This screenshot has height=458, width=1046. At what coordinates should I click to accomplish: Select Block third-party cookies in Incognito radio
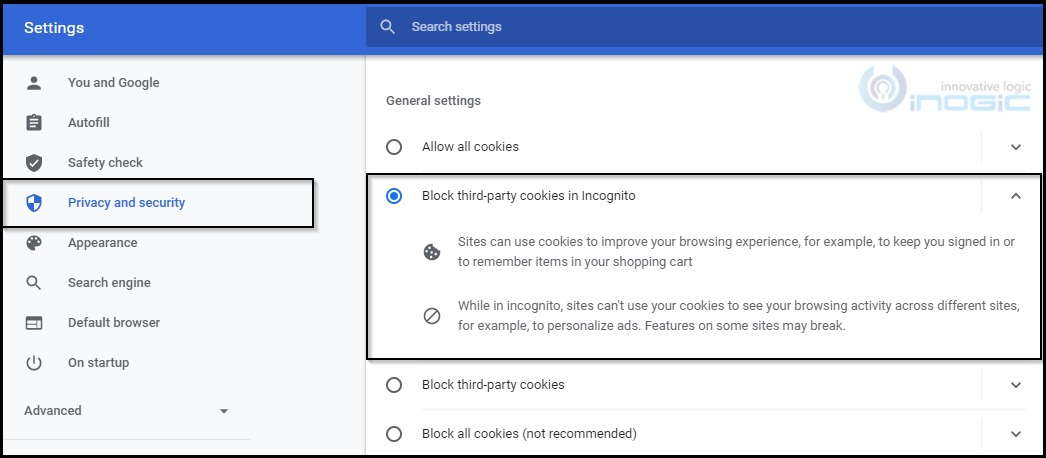(394, 196)
